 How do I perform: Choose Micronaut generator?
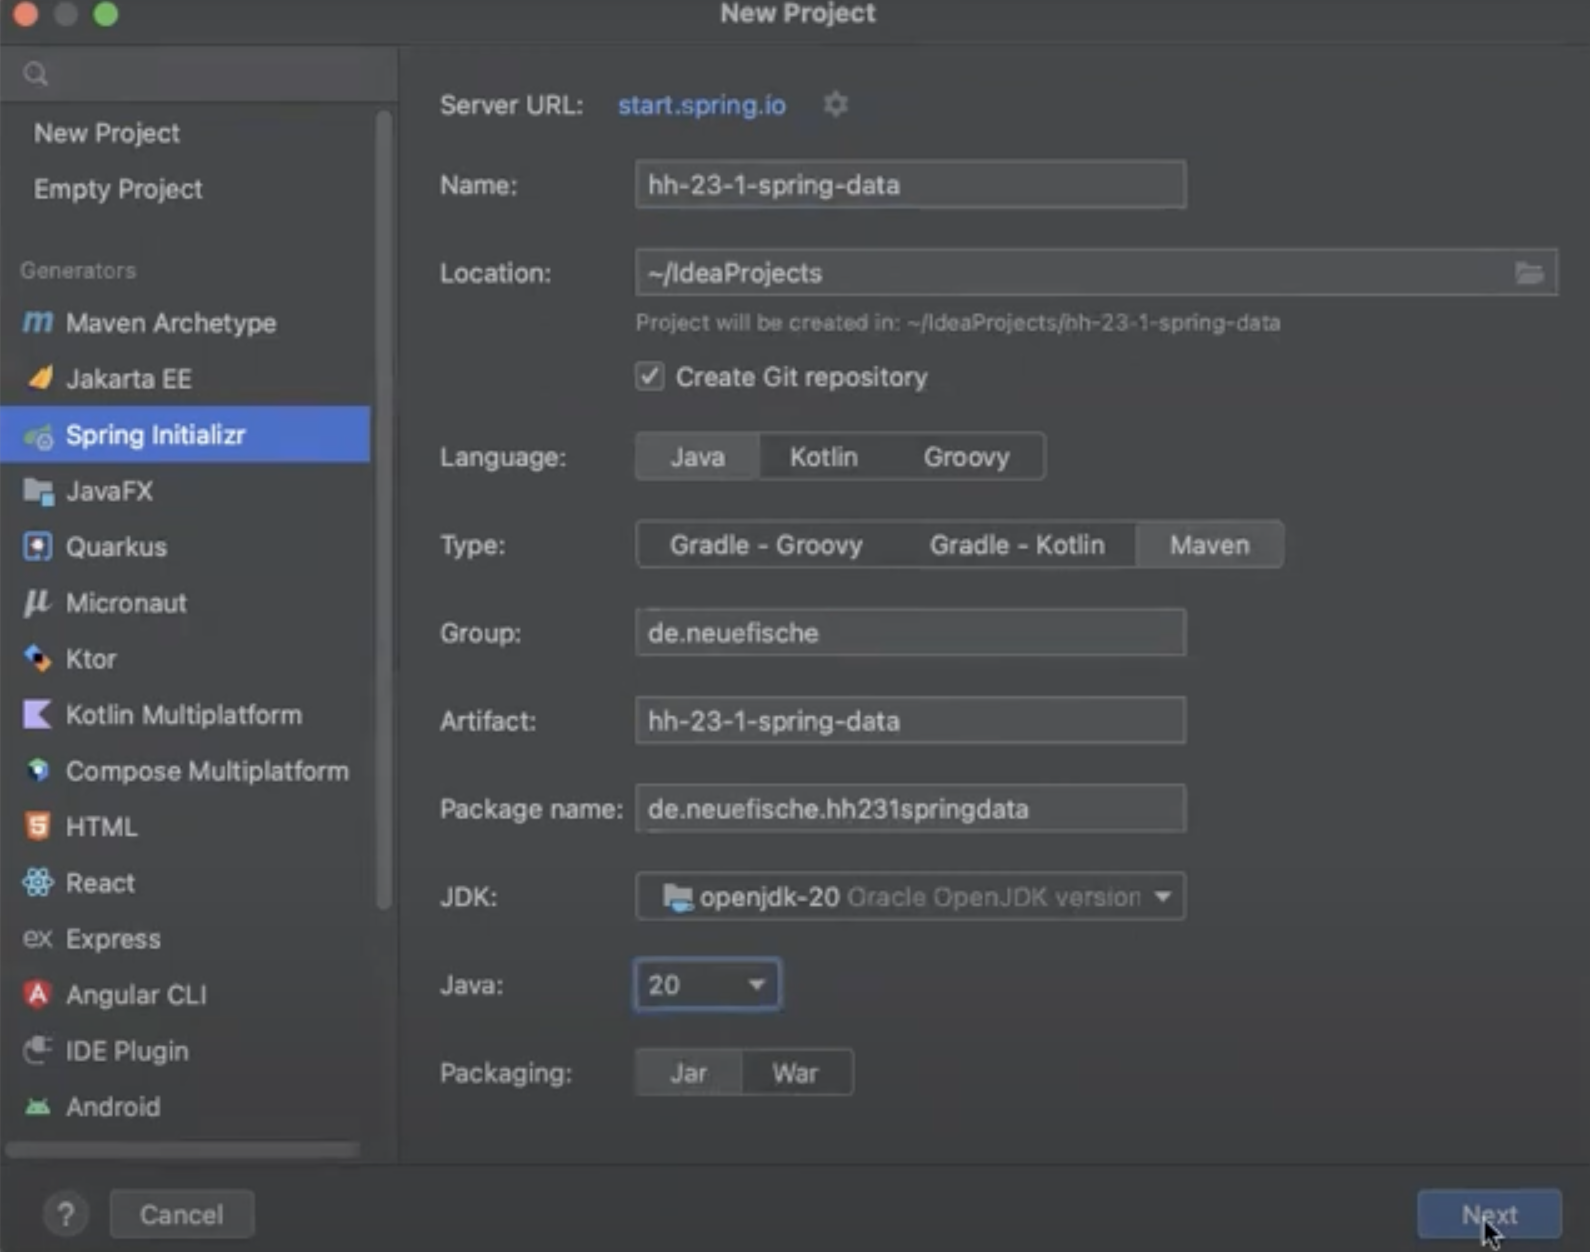click(x=185, y=603)
